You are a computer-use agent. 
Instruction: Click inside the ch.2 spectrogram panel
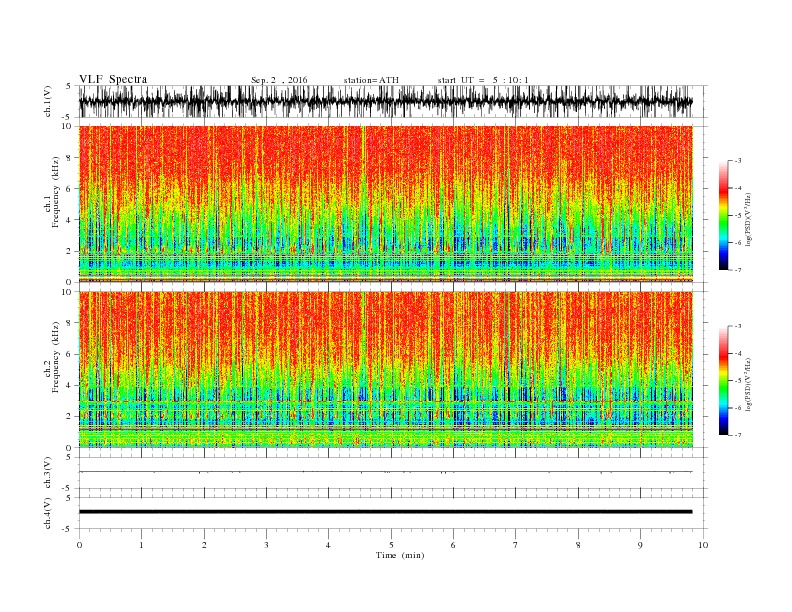click(x=385, y=369)
